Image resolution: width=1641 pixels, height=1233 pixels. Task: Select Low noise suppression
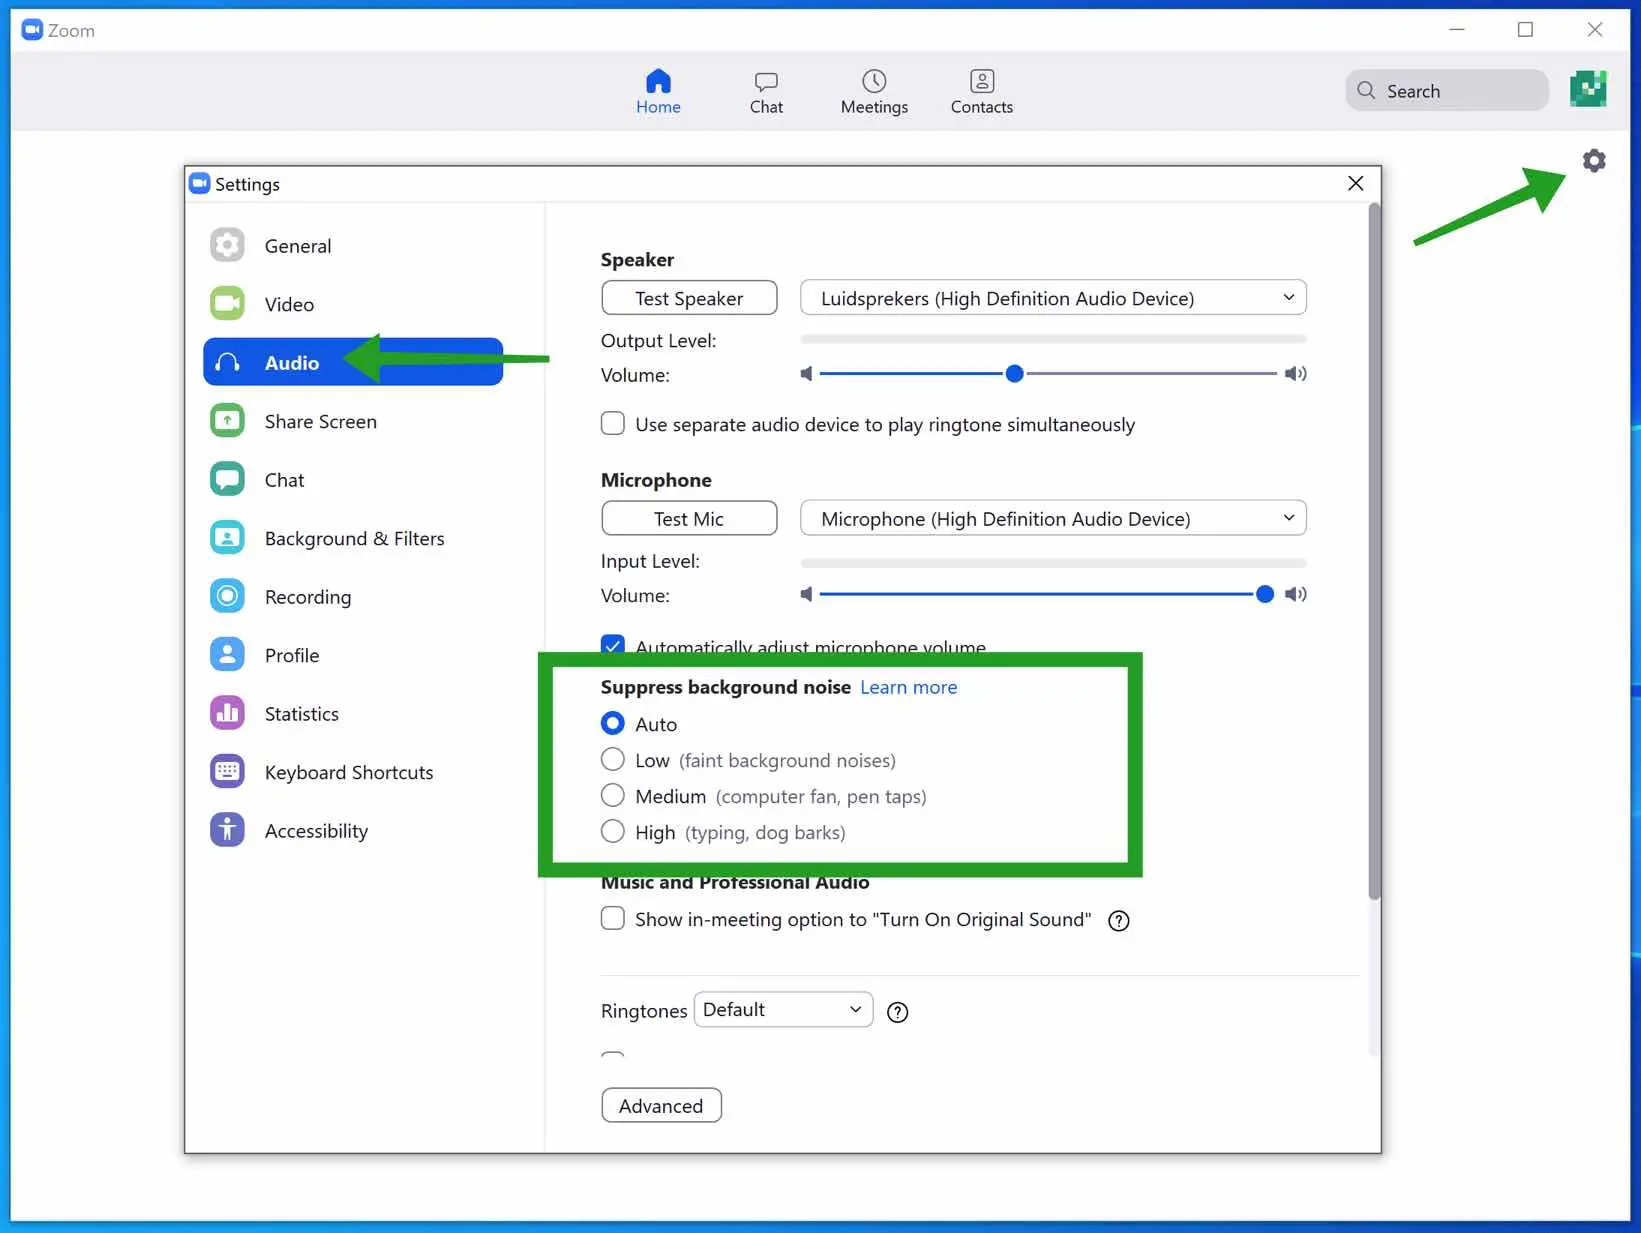[613, 759]
